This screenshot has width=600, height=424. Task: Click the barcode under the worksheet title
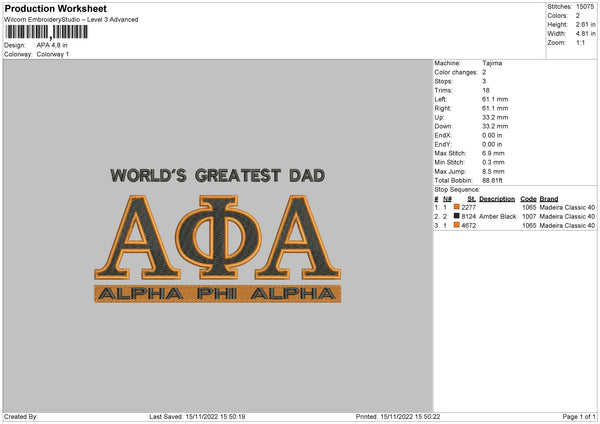coord(45,33)
